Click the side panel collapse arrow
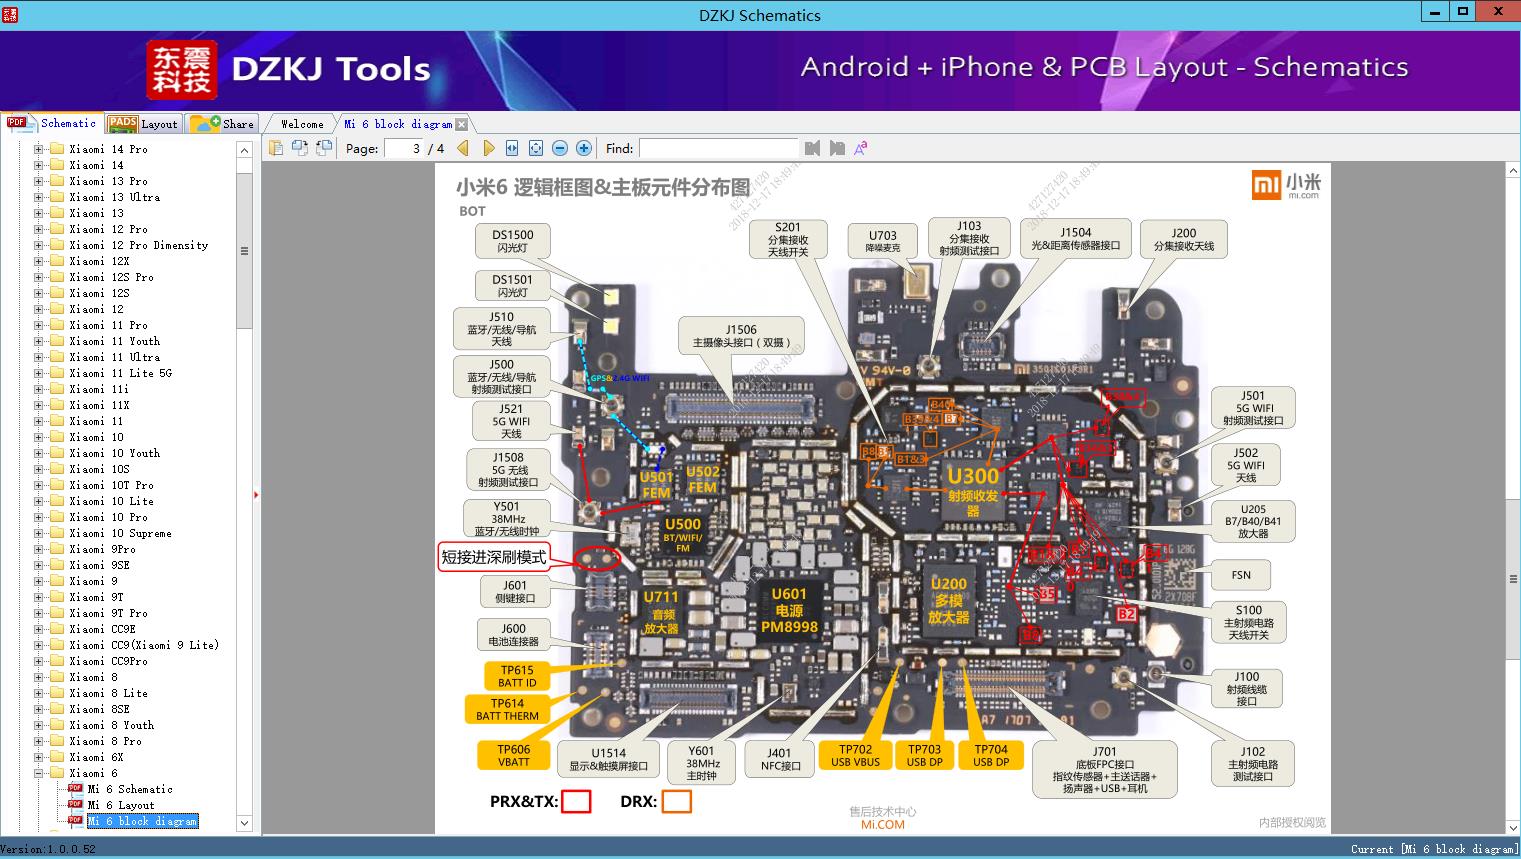The image size is (1521, 859). click(x=257, y=495)
